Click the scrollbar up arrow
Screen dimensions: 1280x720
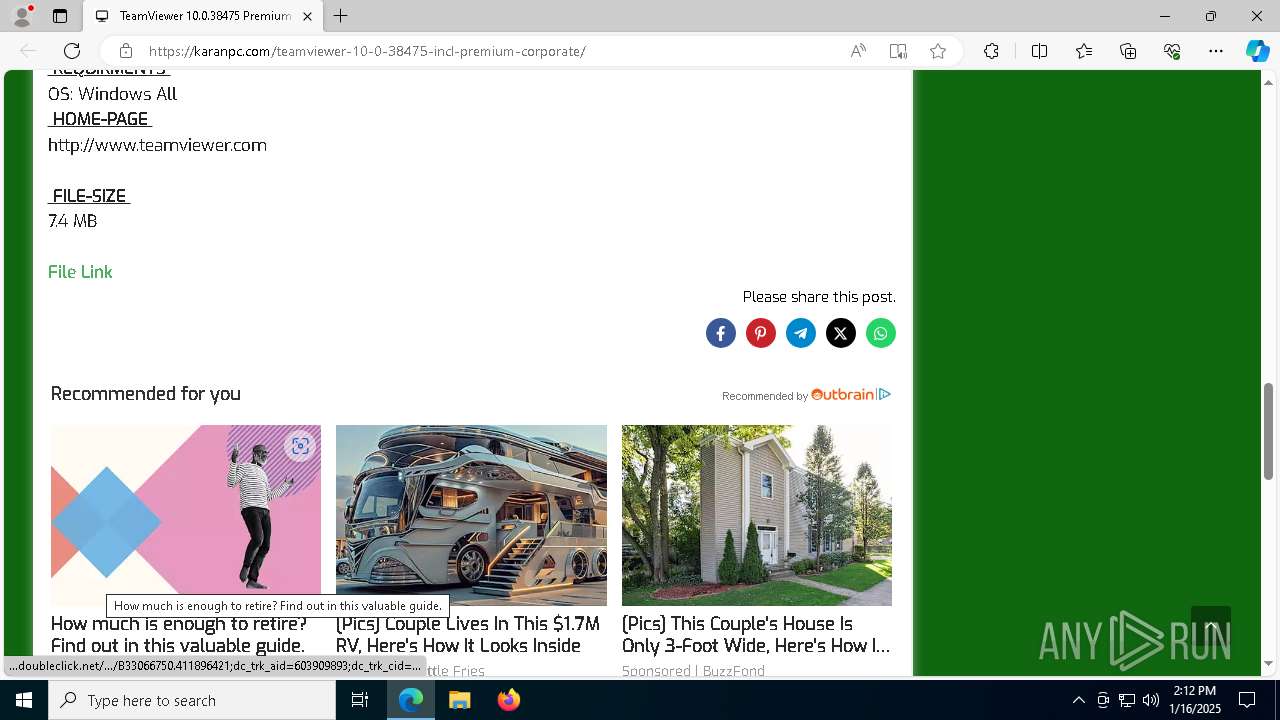[x=1269, y=81]
